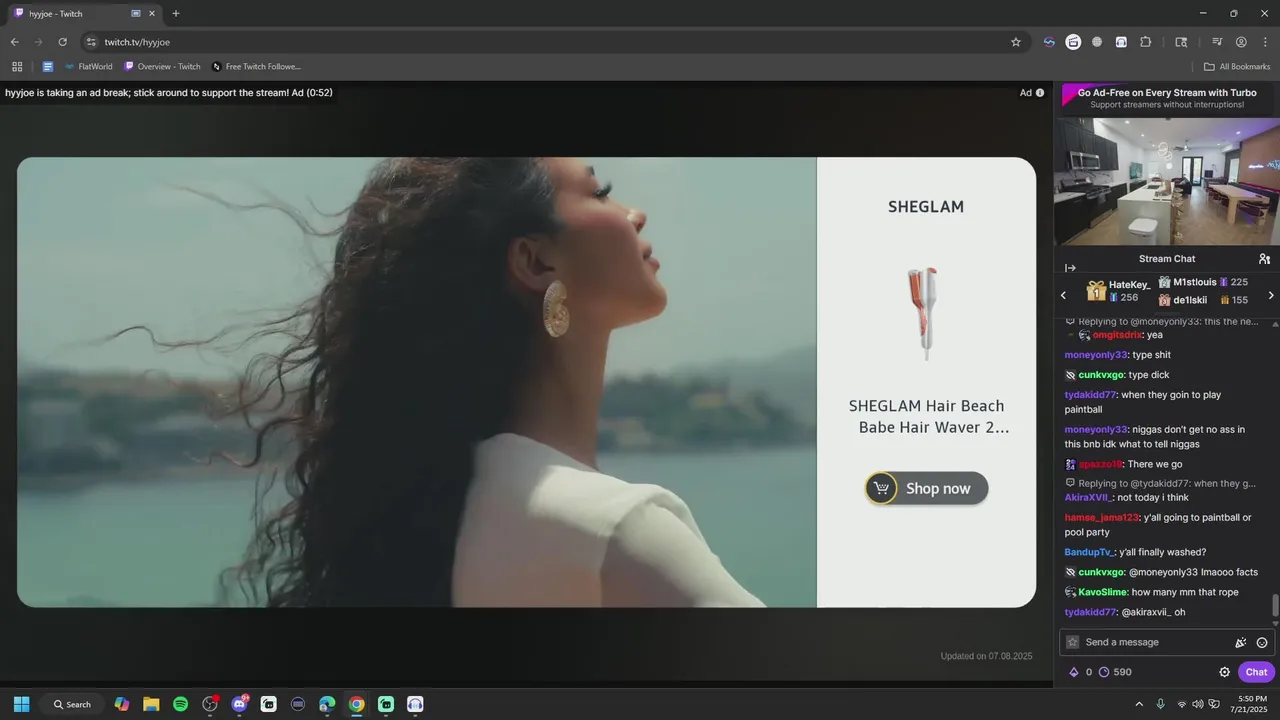Open the Windows Start menu

(21, 704)
